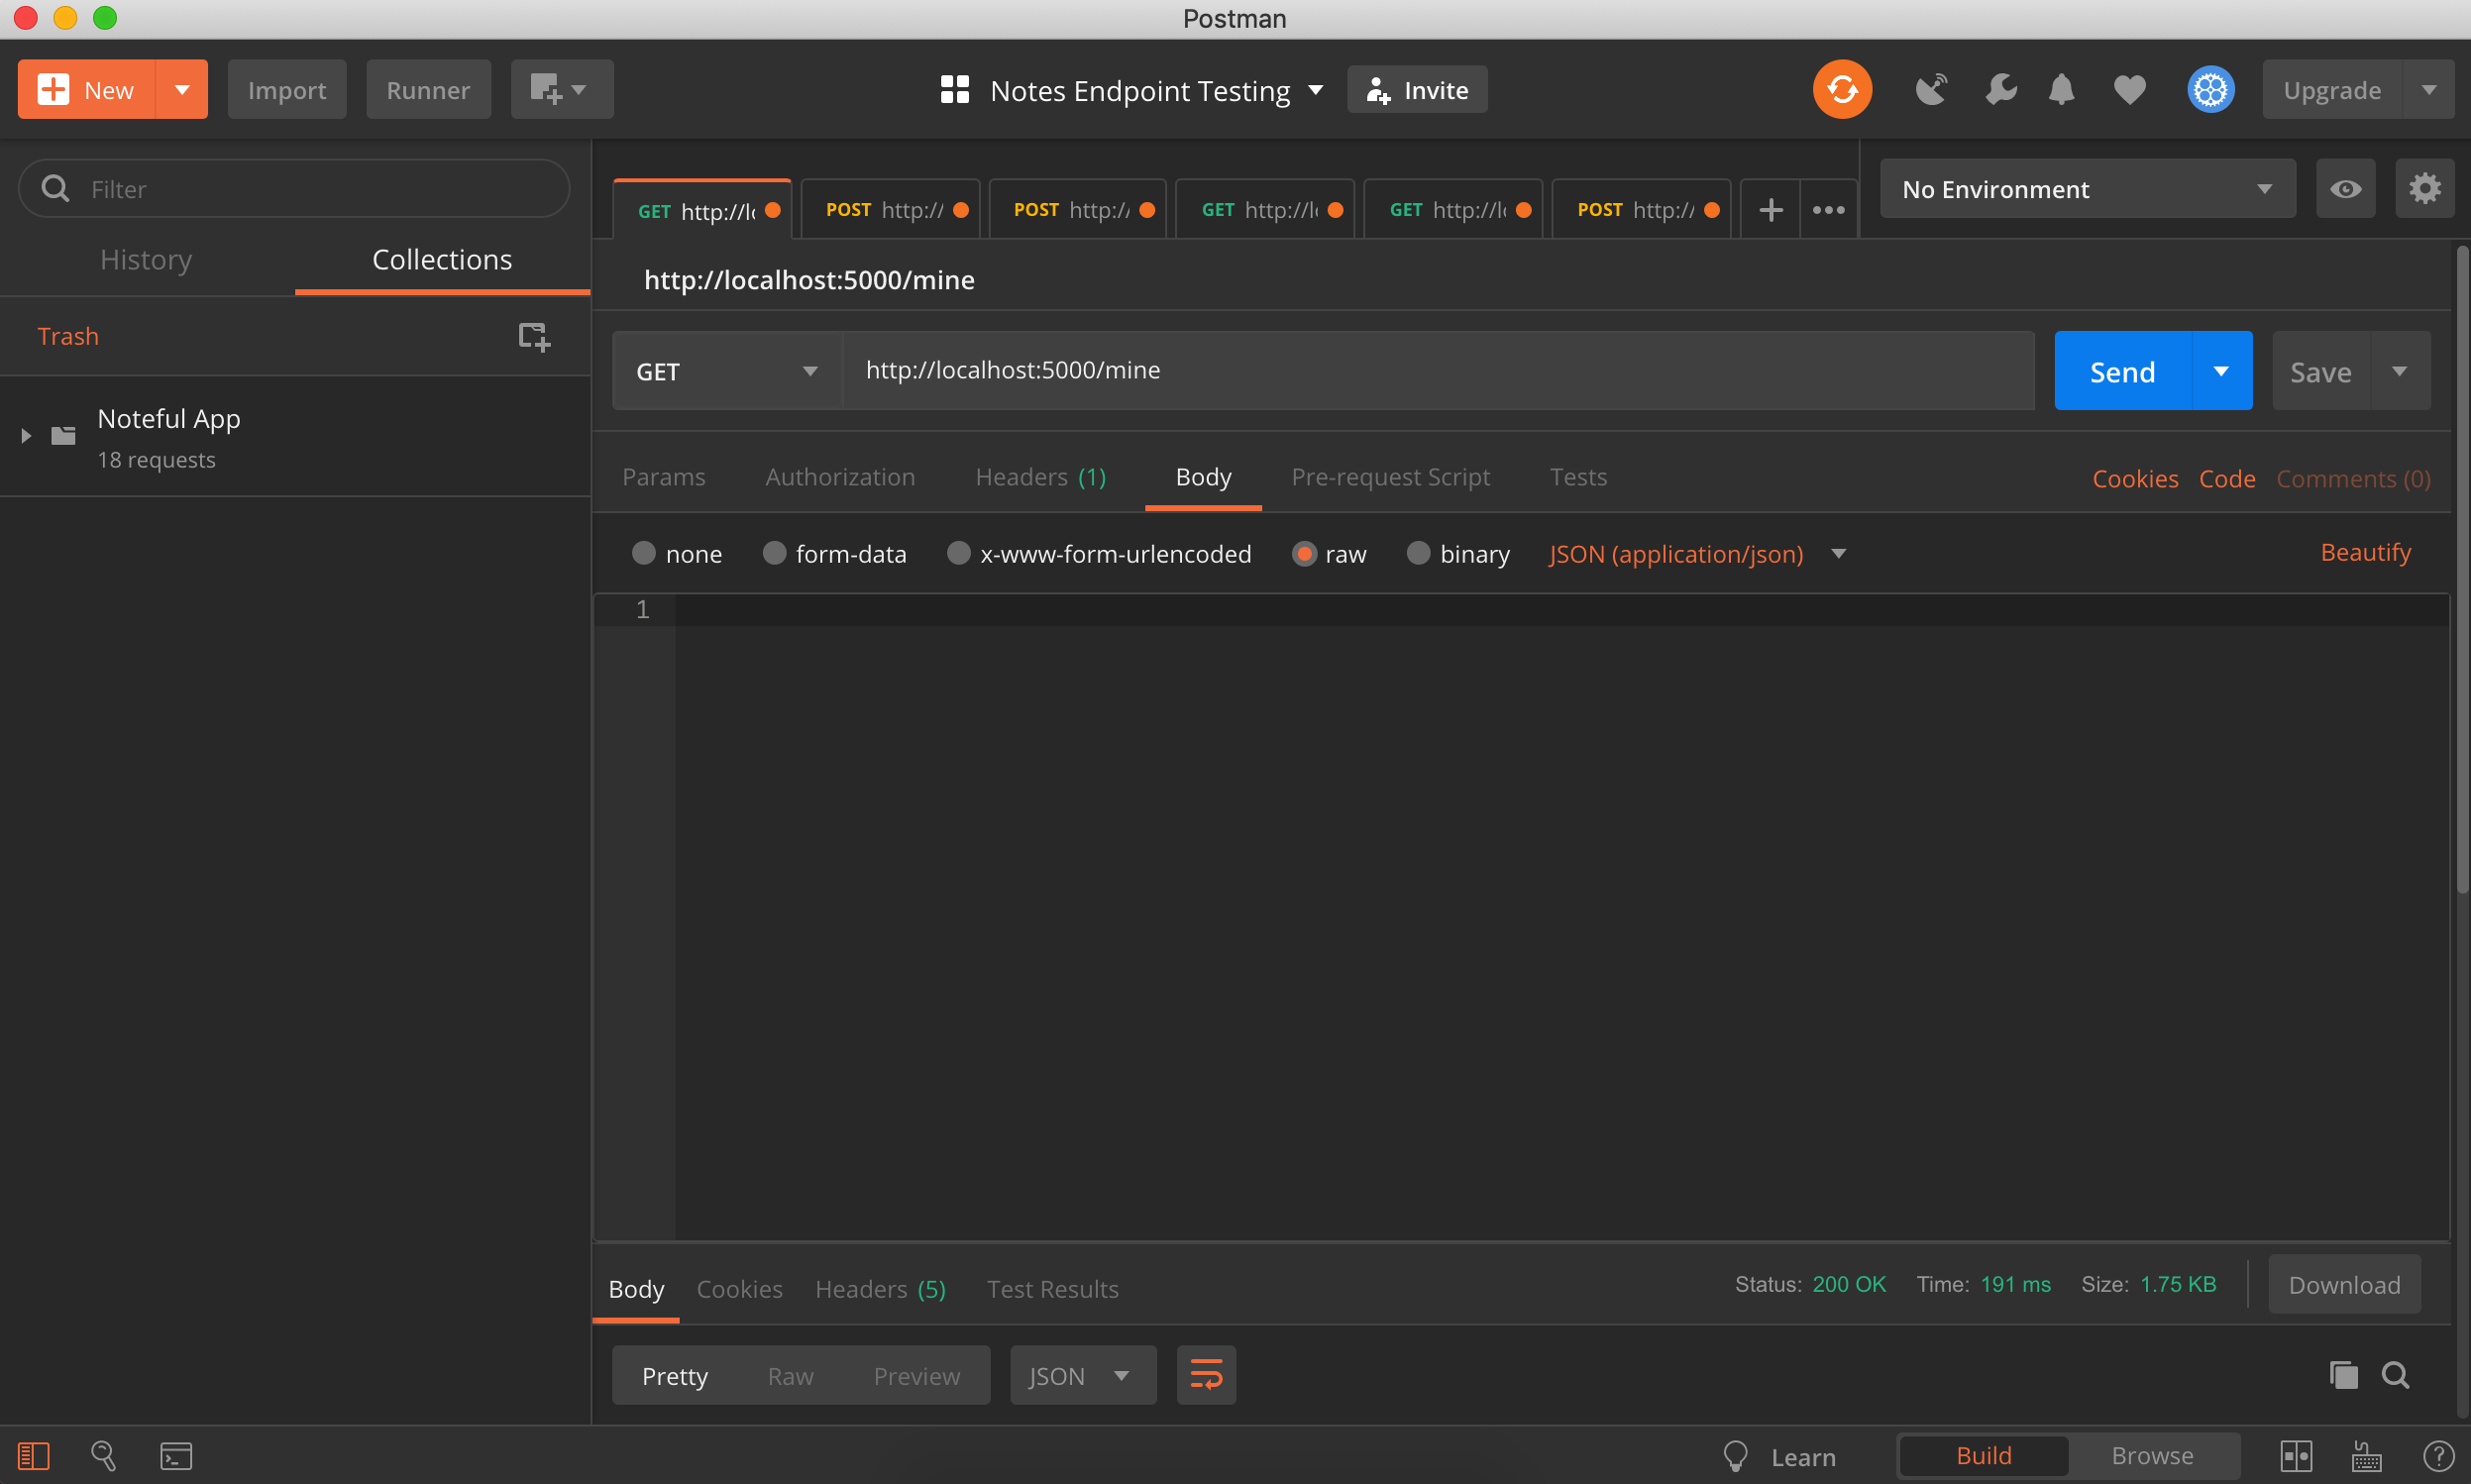The width and height of the screenshot is (2471, 1484).
Task: Open the Params tab
Action: point(663,477)
